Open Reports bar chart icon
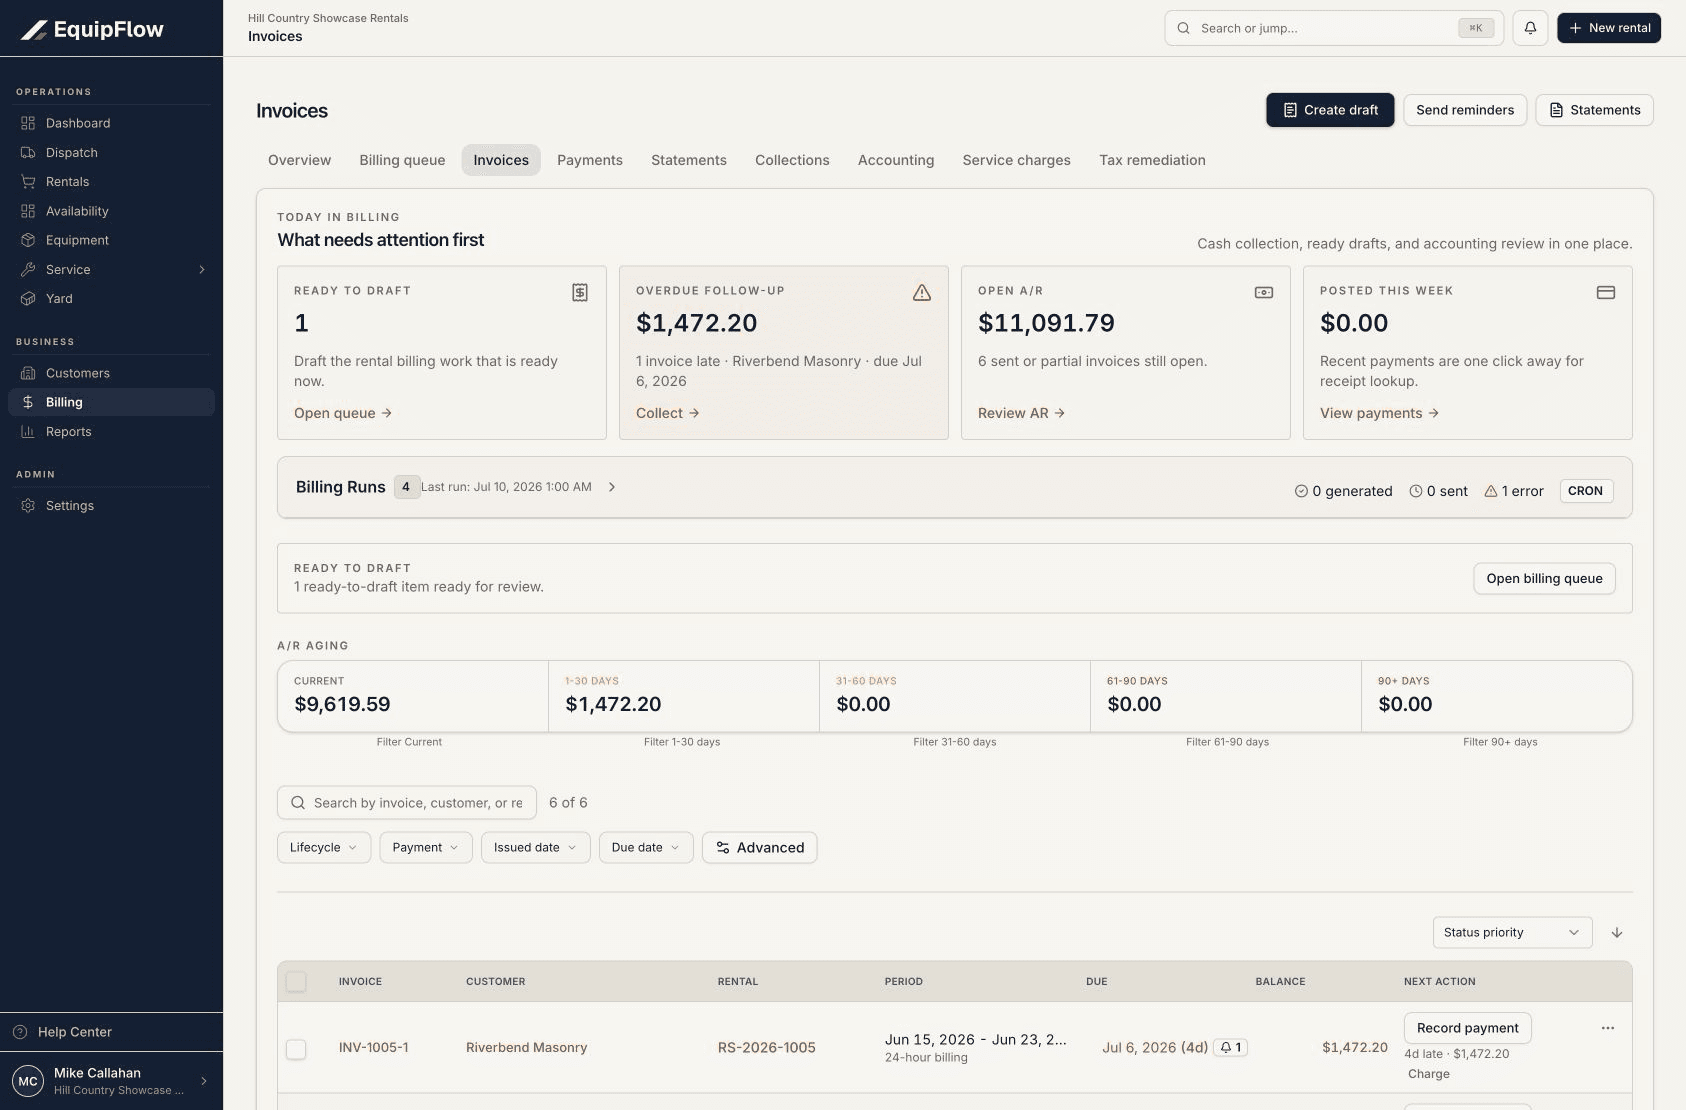 pyautogui.click(x=28, y=431)
